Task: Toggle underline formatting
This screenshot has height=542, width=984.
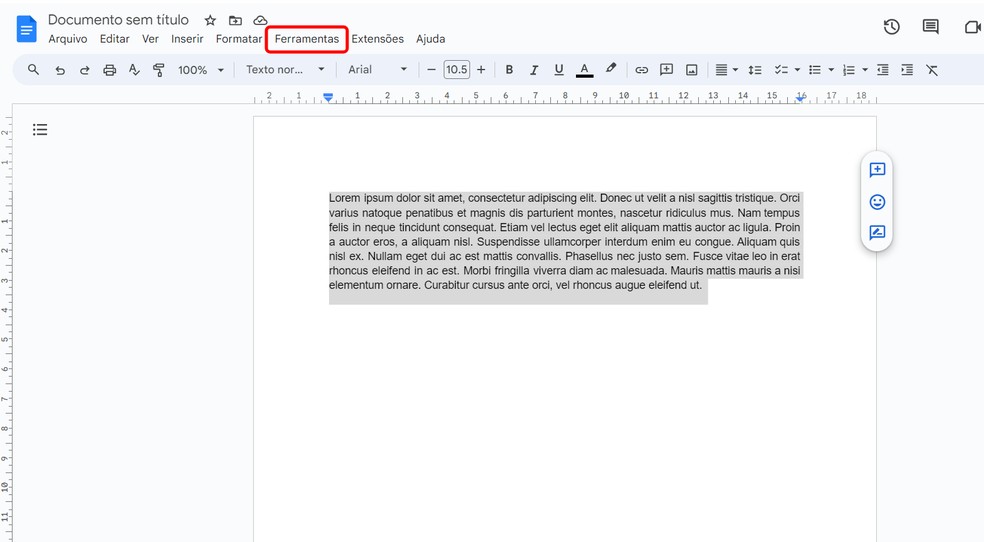Action: [x=559, y=70]
